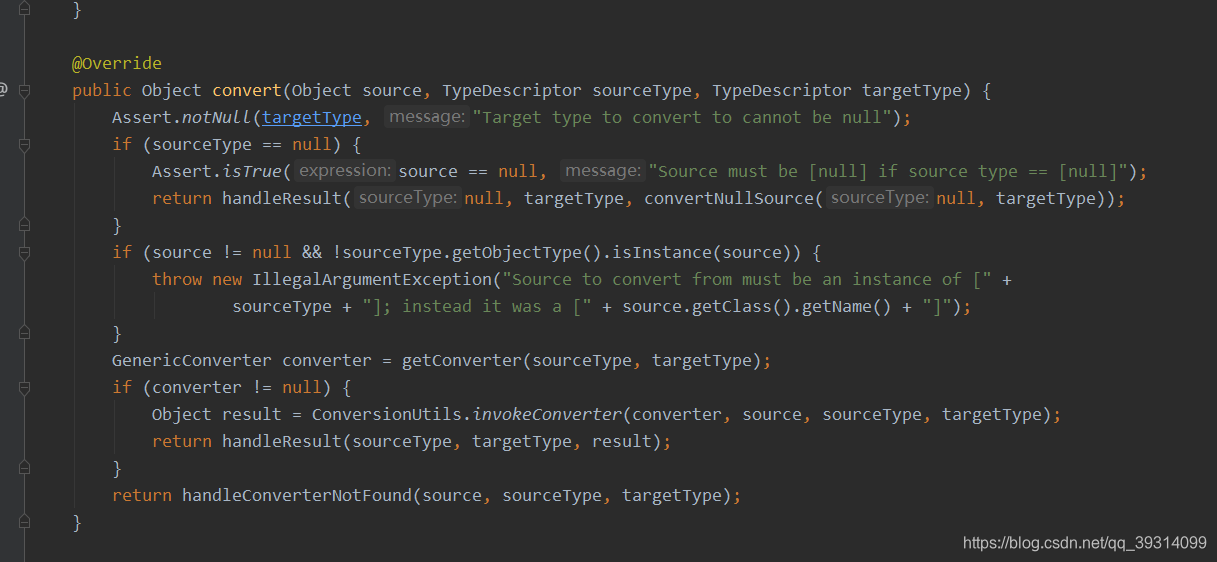
Task: Click 'getConverter' method call
Action: tap(462, 360)
